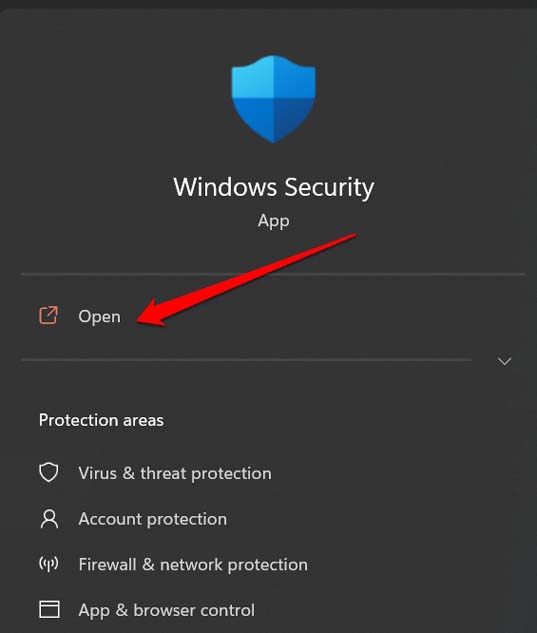537x633 pixels.
Task: Go to App & browser control
Action: [x=166, y=610]
